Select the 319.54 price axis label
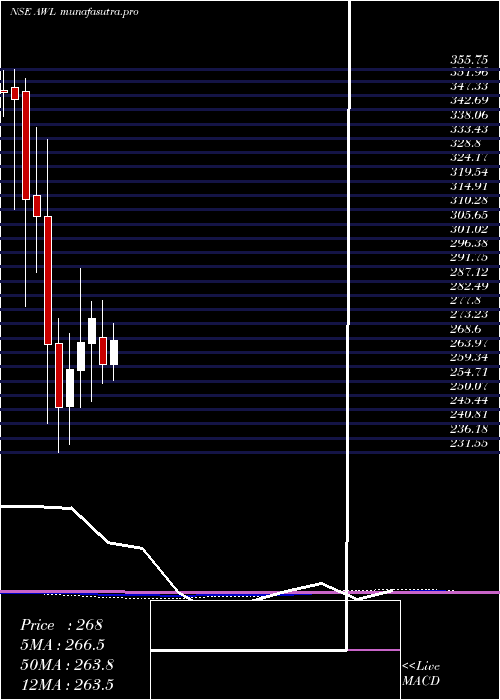The image size is (500, 700). coord(469,171)
